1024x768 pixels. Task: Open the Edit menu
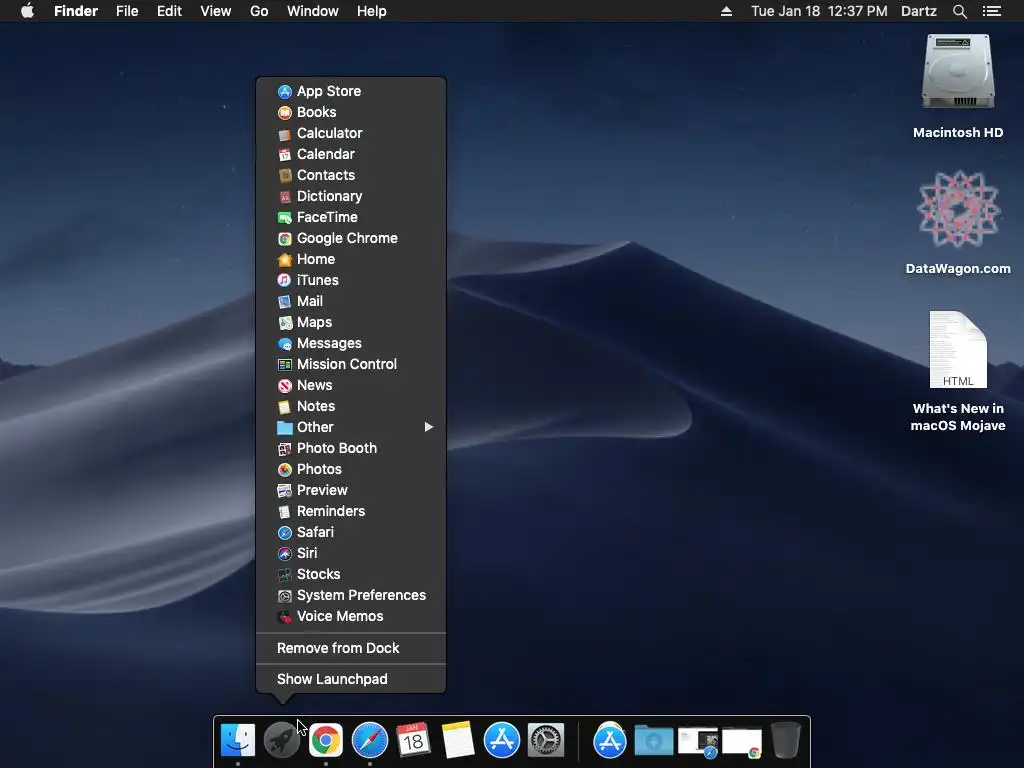(x=169, y=11)
